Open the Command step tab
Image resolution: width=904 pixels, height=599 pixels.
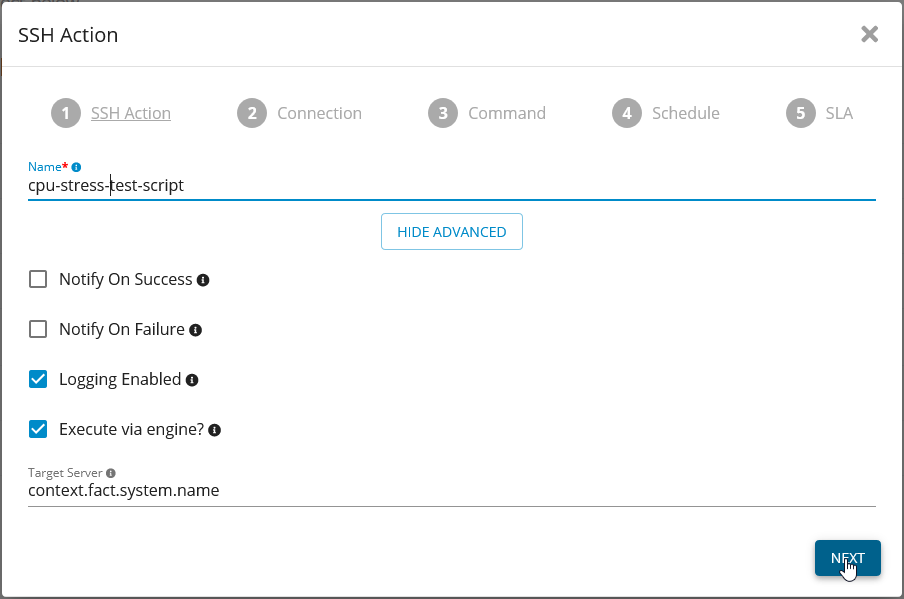[506, 113]
